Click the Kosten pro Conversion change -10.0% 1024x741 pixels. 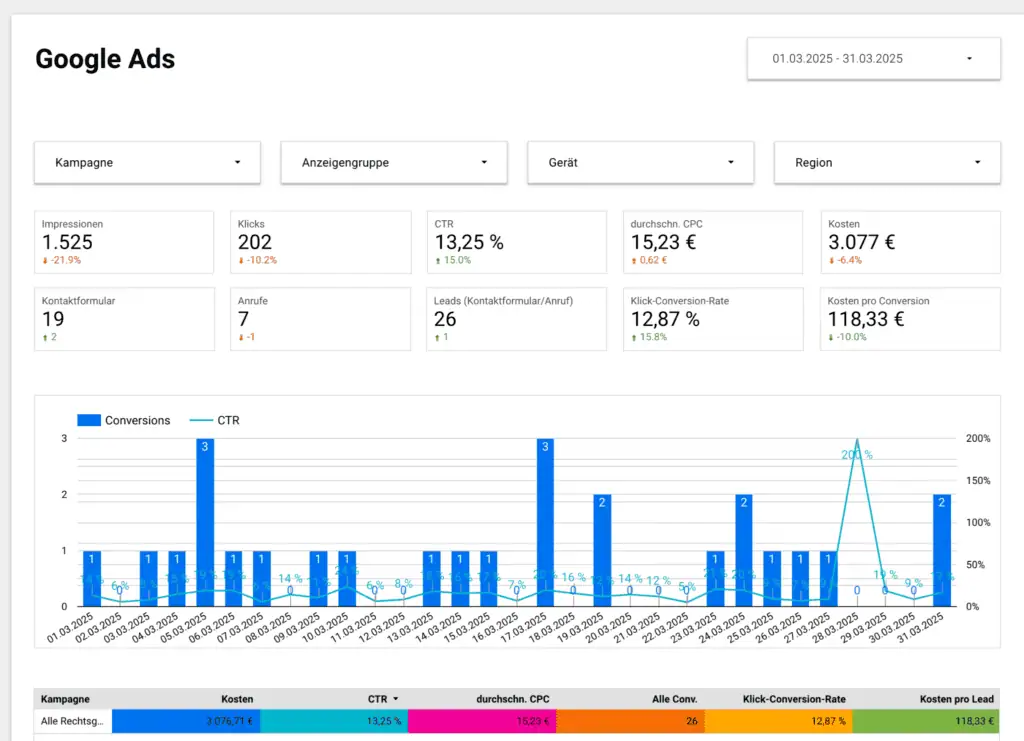(x=847, y=337)
